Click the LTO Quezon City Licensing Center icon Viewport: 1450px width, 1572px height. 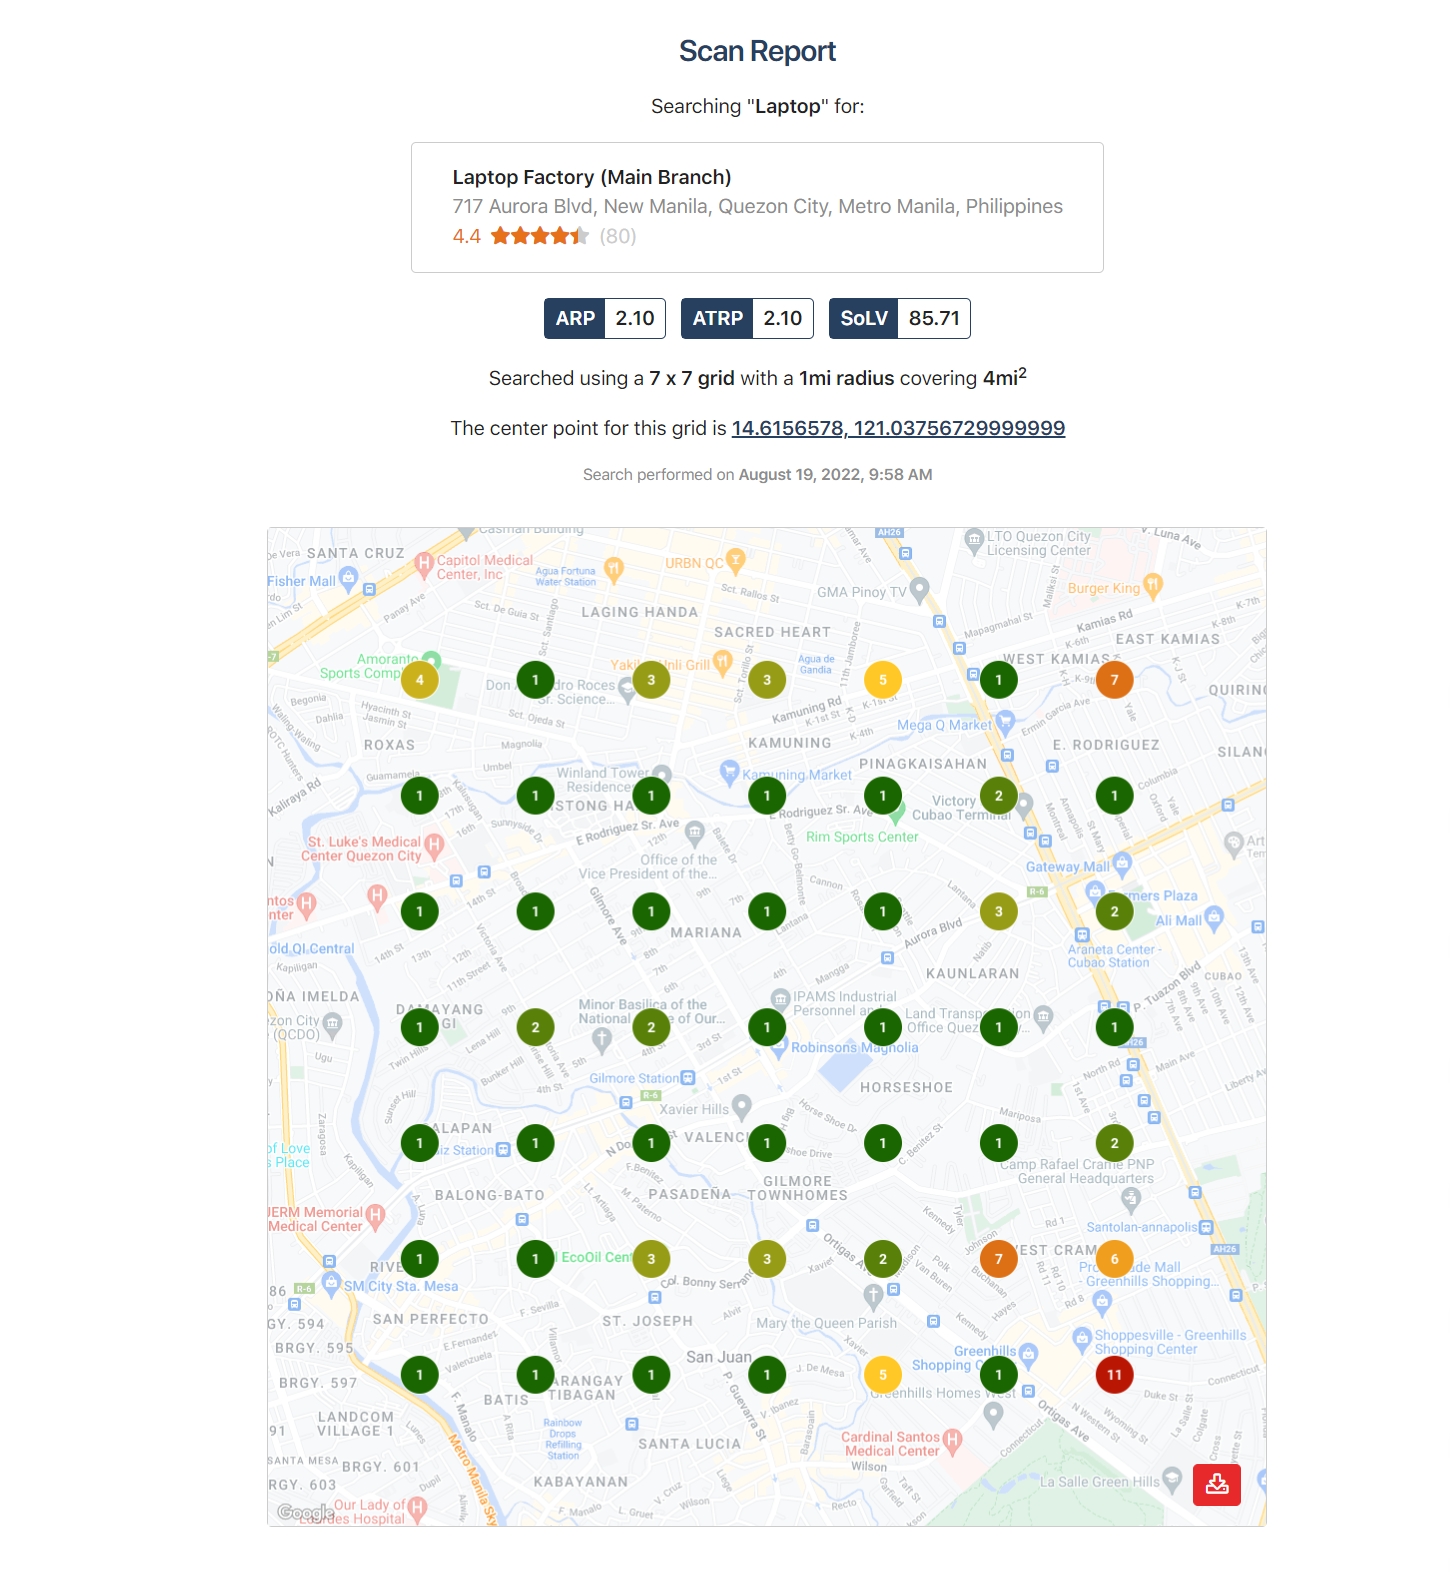pyautogui.click(x=974, y=539)
